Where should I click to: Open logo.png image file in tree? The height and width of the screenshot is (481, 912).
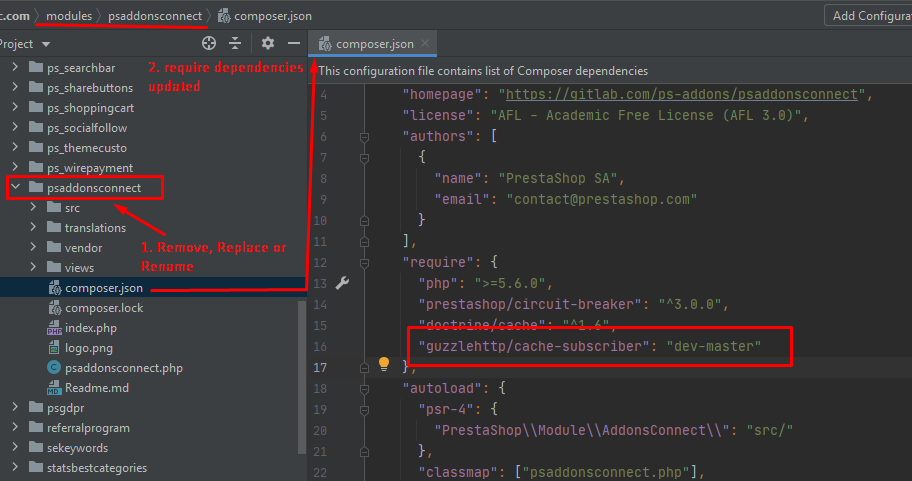[90, 348]
